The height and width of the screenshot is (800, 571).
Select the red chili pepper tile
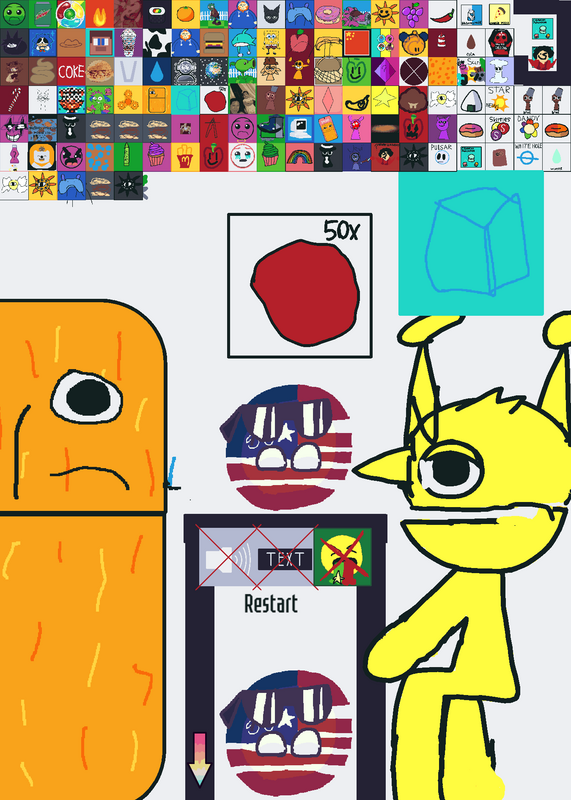coord(442,14)
